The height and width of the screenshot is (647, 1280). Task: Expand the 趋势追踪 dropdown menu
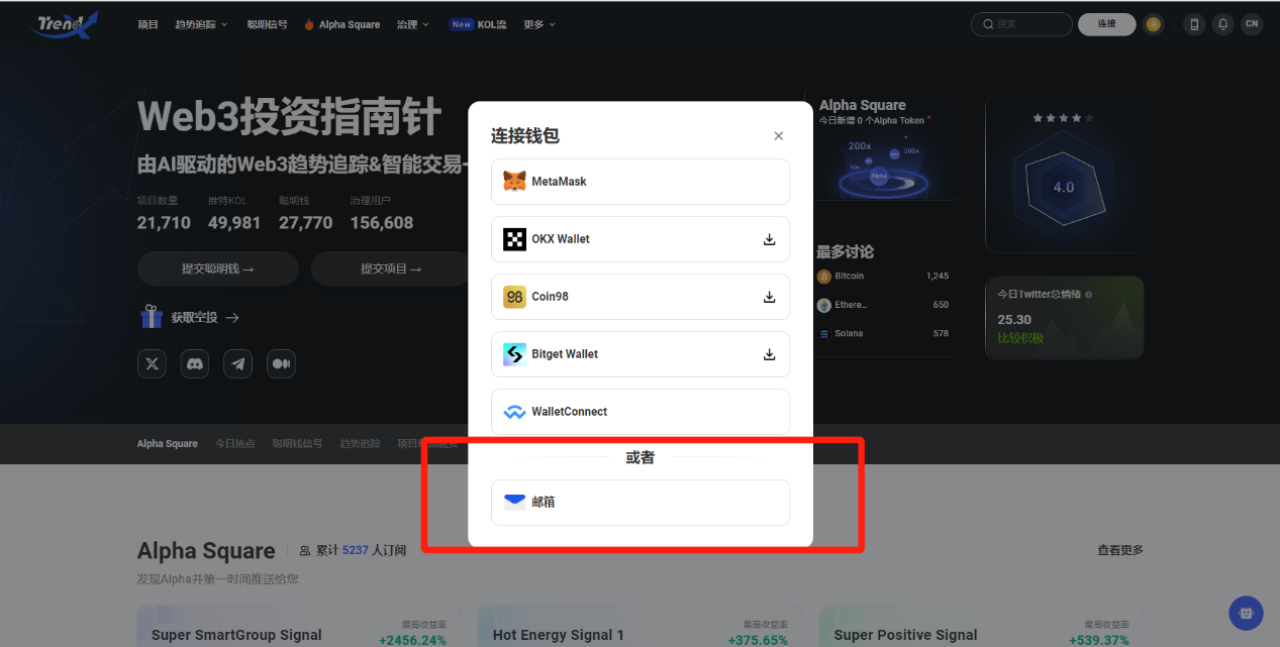point(201,24)
